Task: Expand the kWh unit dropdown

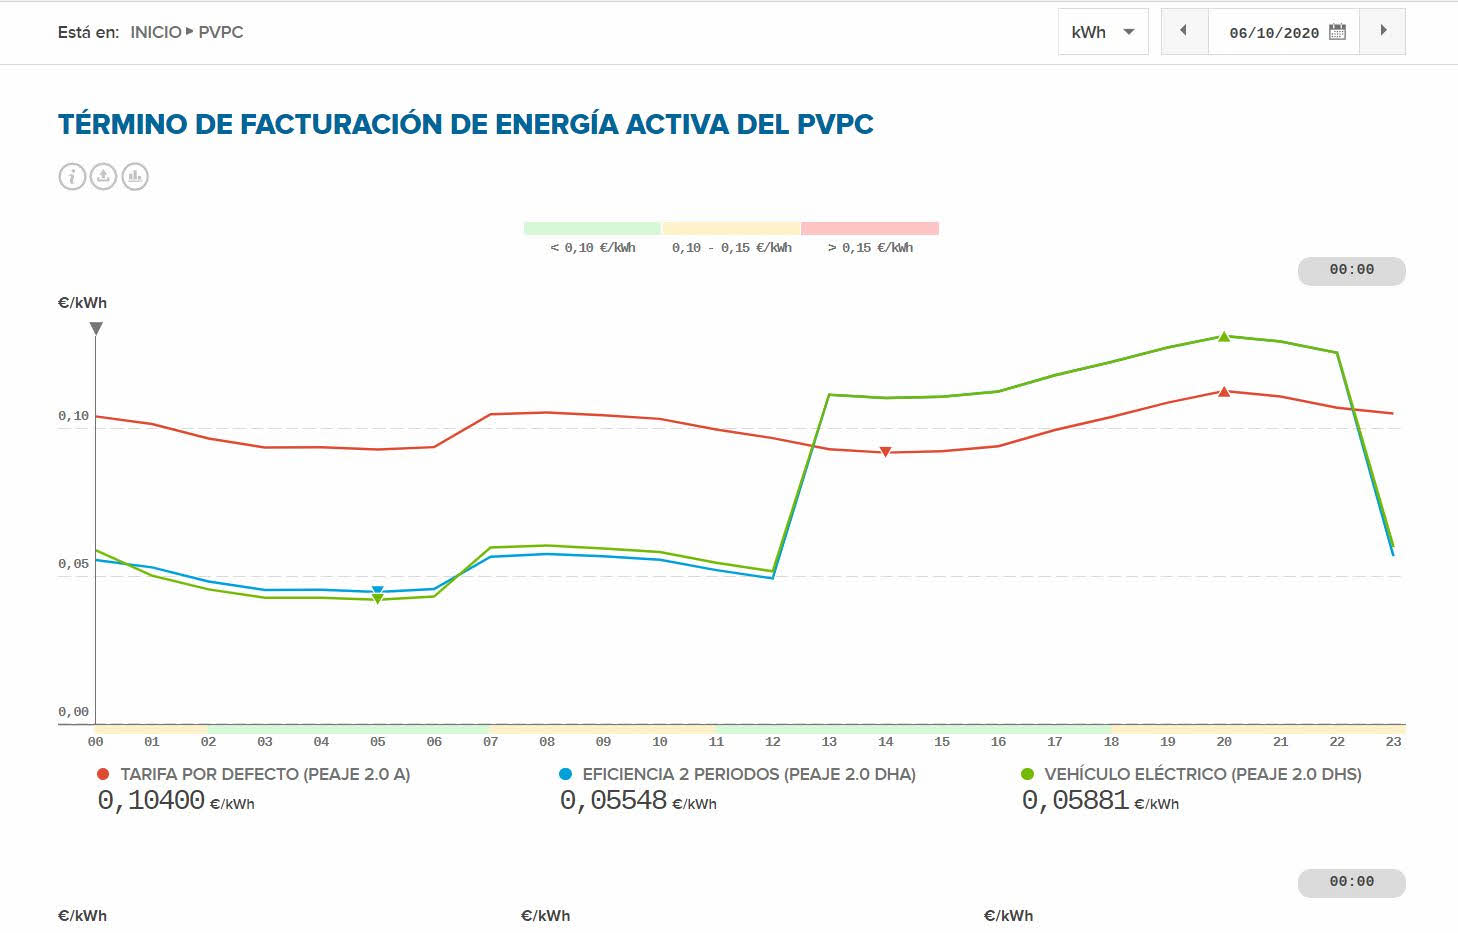Action: pyautogui.click(x=1102, y=32)
